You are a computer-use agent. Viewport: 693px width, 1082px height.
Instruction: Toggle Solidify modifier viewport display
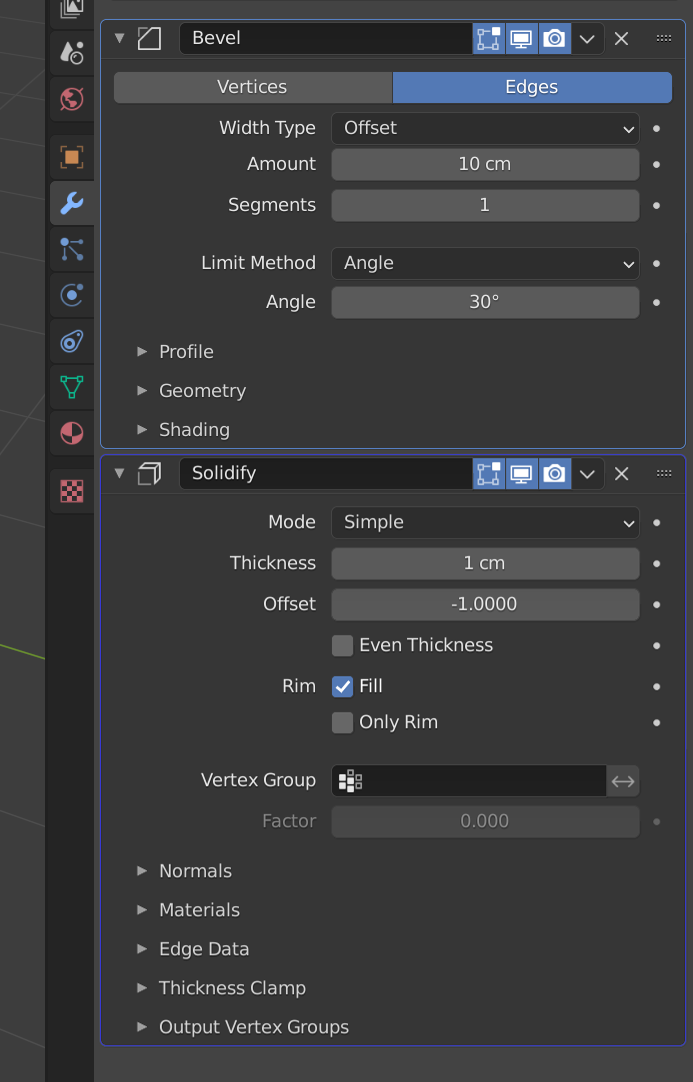tap(521, 473)
